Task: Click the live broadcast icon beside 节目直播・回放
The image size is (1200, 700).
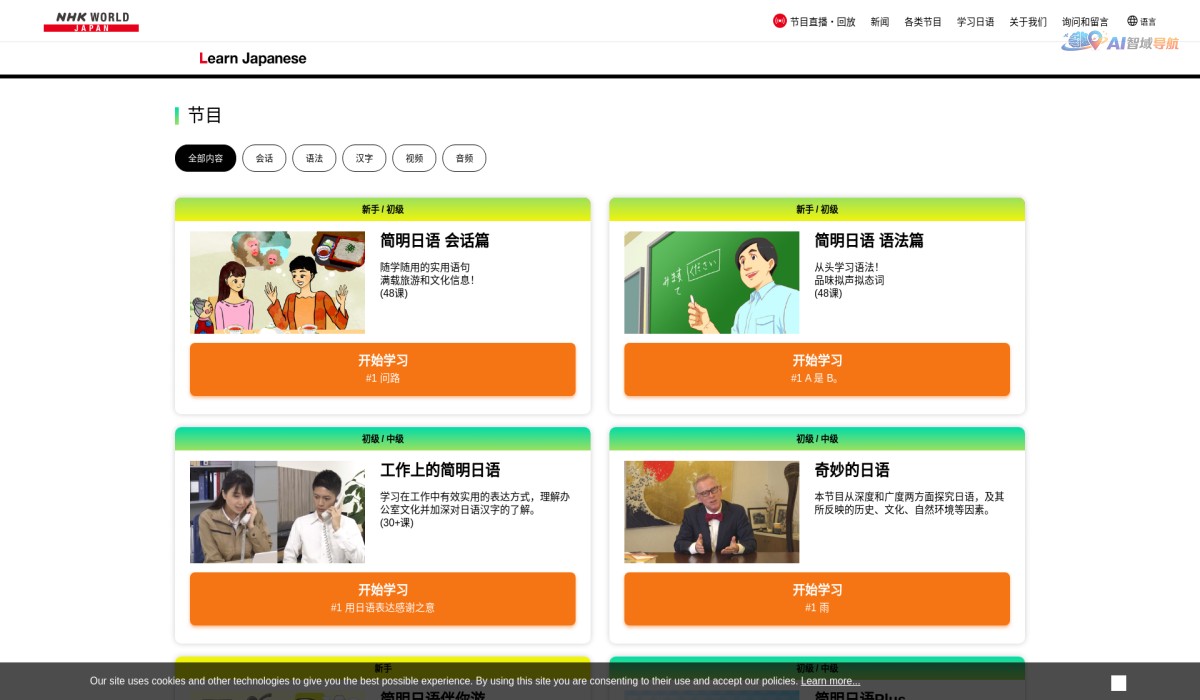Action: (x=778, y=20)
